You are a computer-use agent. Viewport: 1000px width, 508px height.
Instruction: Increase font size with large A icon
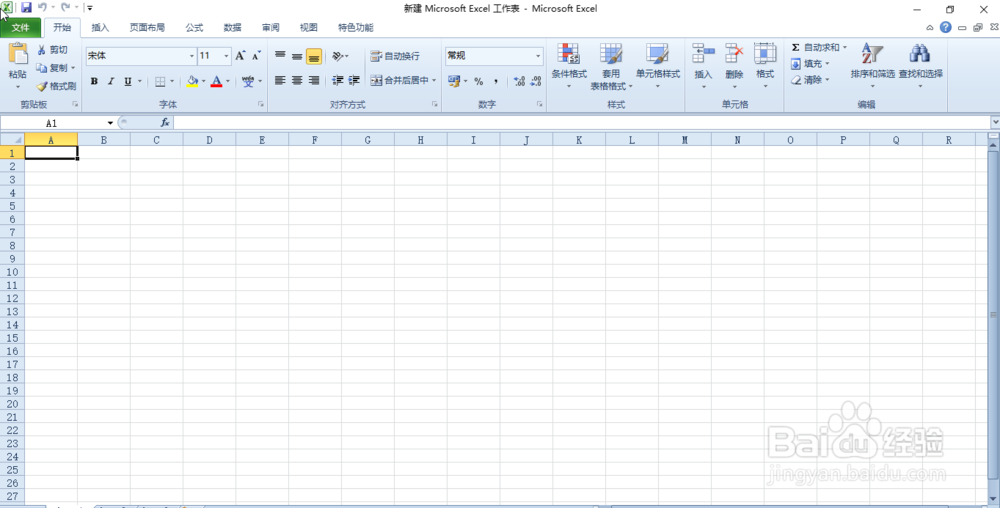(x=240, y=56)
